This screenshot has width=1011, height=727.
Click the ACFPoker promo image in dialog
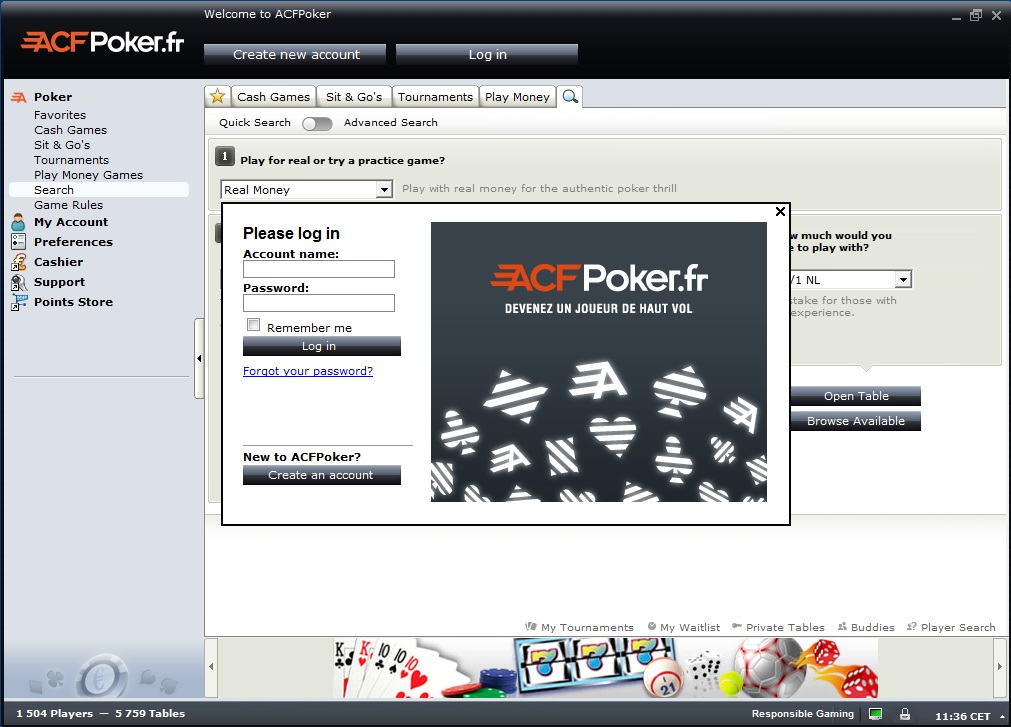click(x=599, y=362)
